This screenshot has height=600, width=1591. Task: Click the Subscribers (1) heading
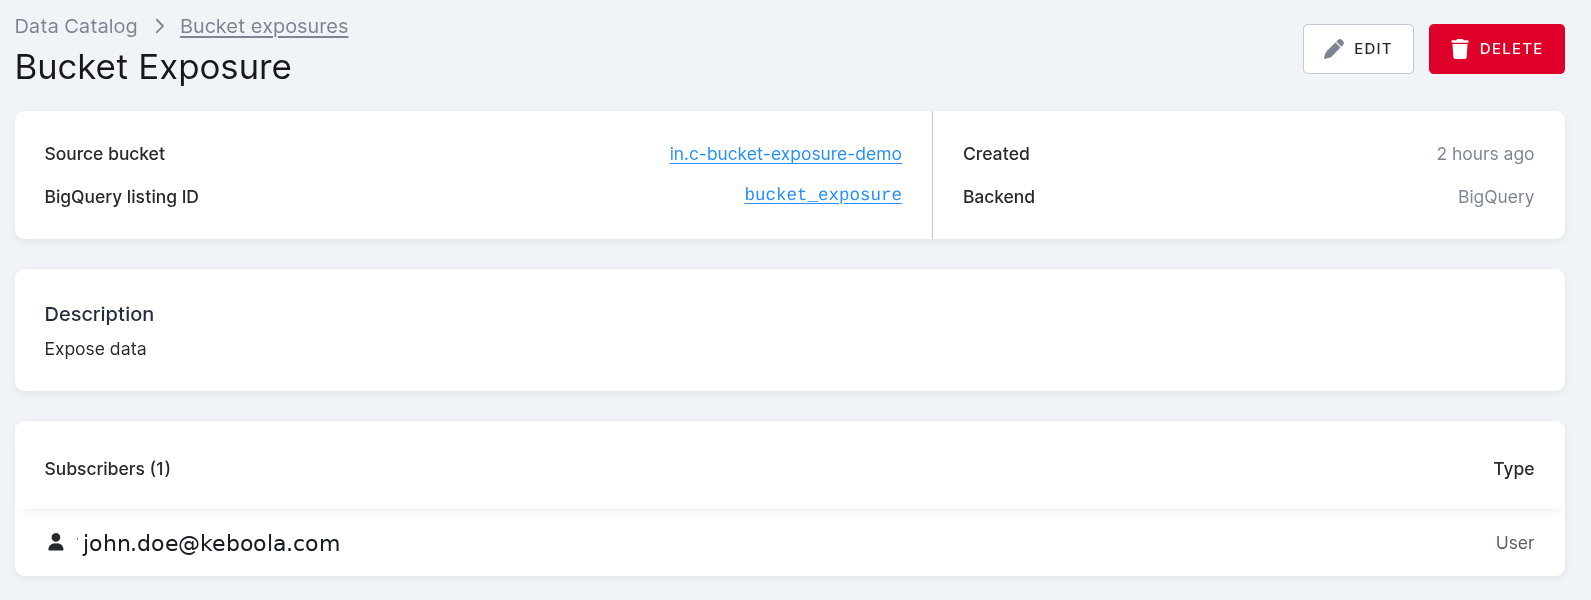pos(108,469)
